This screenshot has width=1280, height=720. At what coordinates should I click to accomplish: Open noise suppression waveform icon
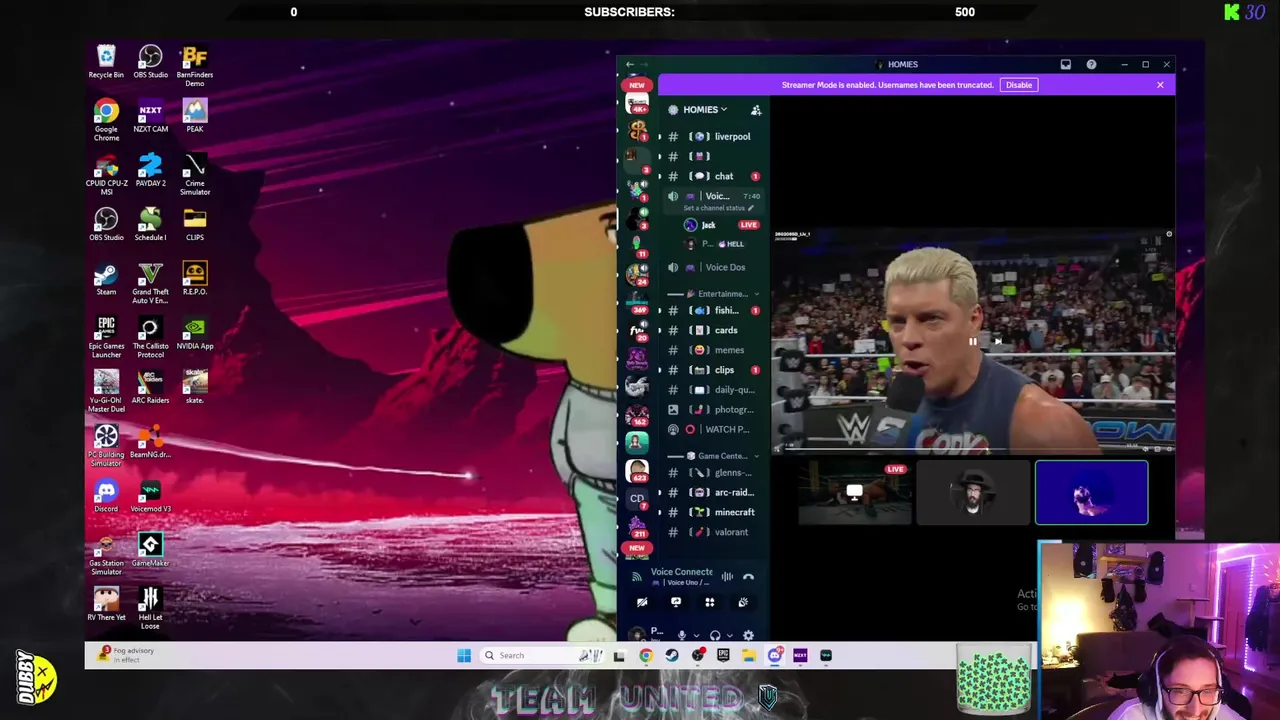coord(727,577)
